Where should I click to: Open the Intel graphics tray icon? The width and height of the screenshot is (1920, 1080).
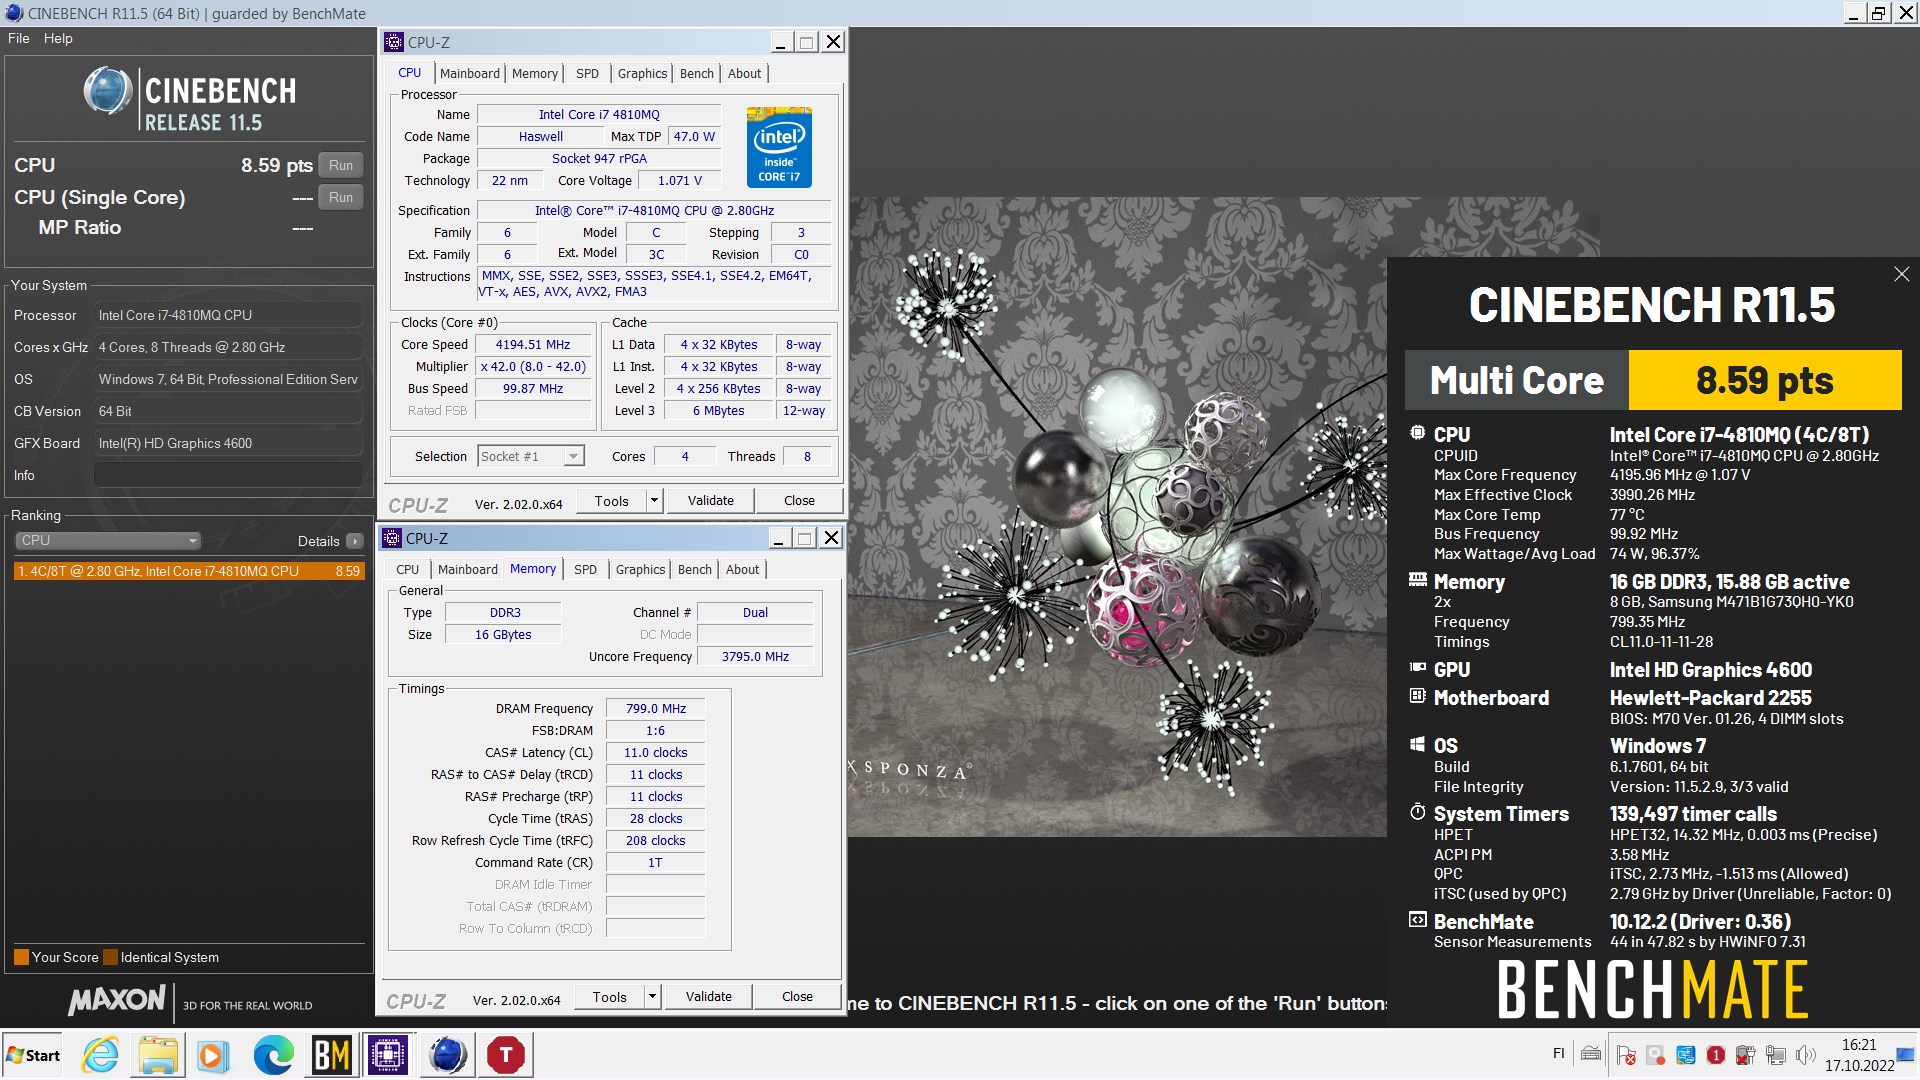[1686, 1055]
